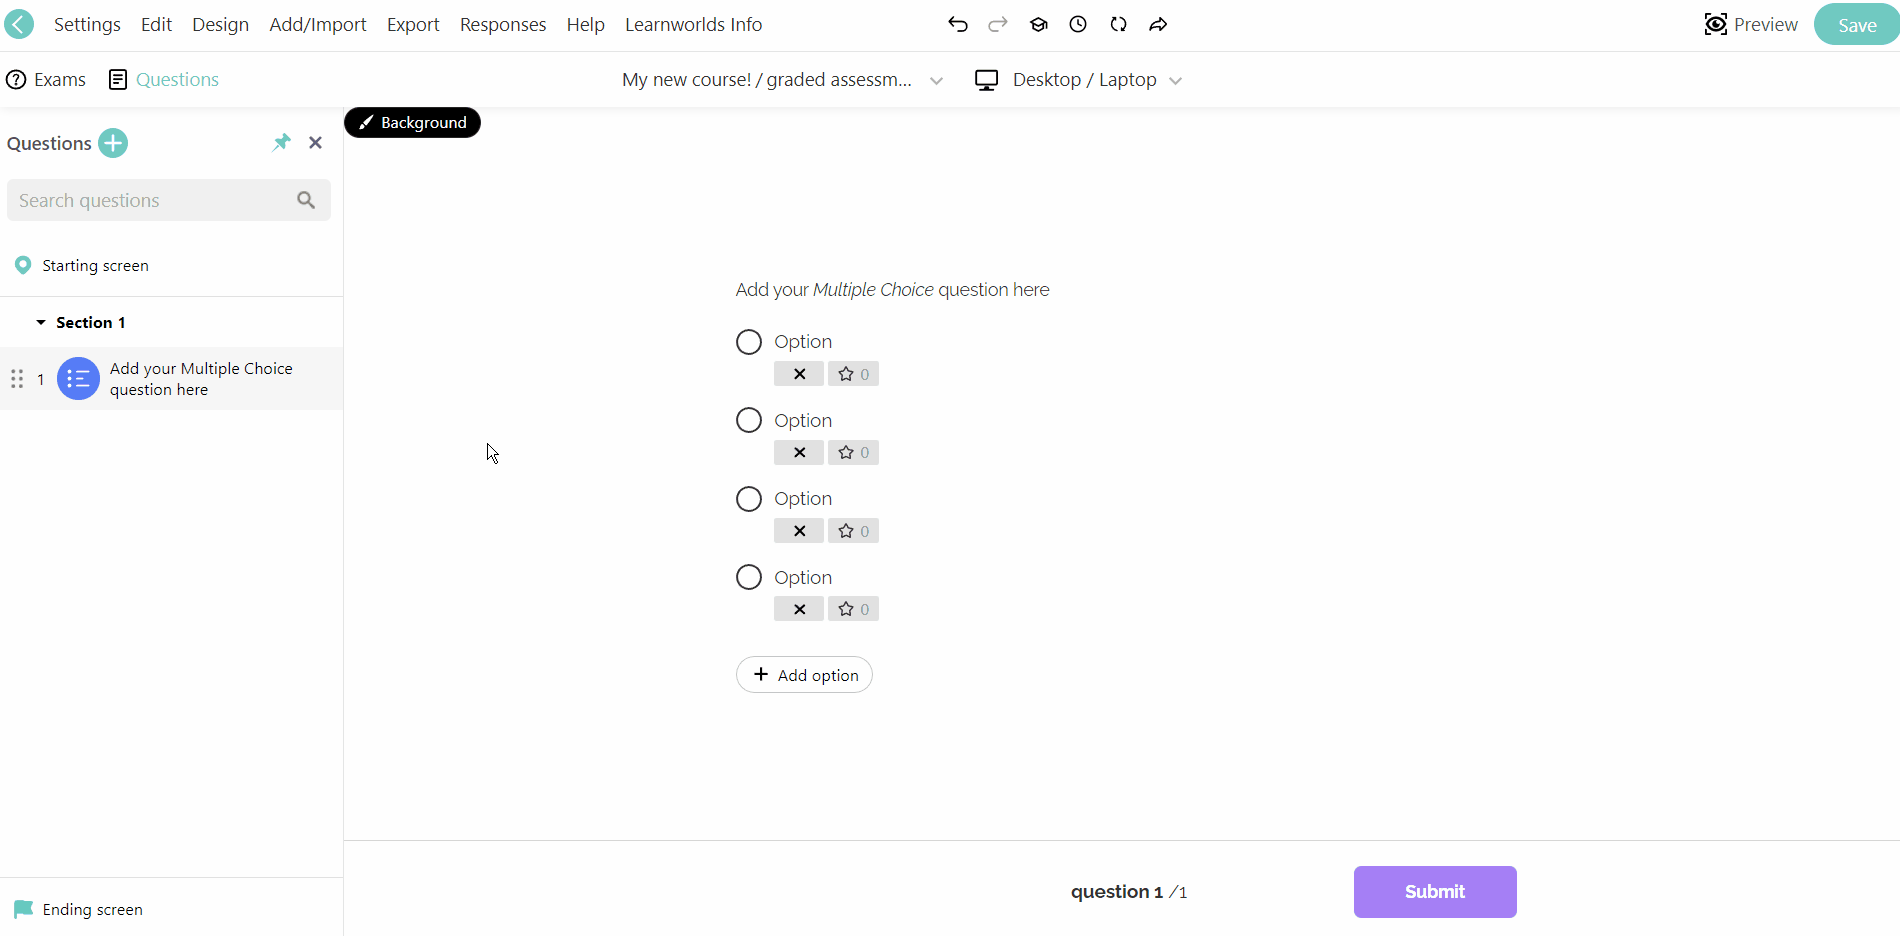Open the Desktop / Laptop device dropdown
The image size is (1900, 936).
1176,80
